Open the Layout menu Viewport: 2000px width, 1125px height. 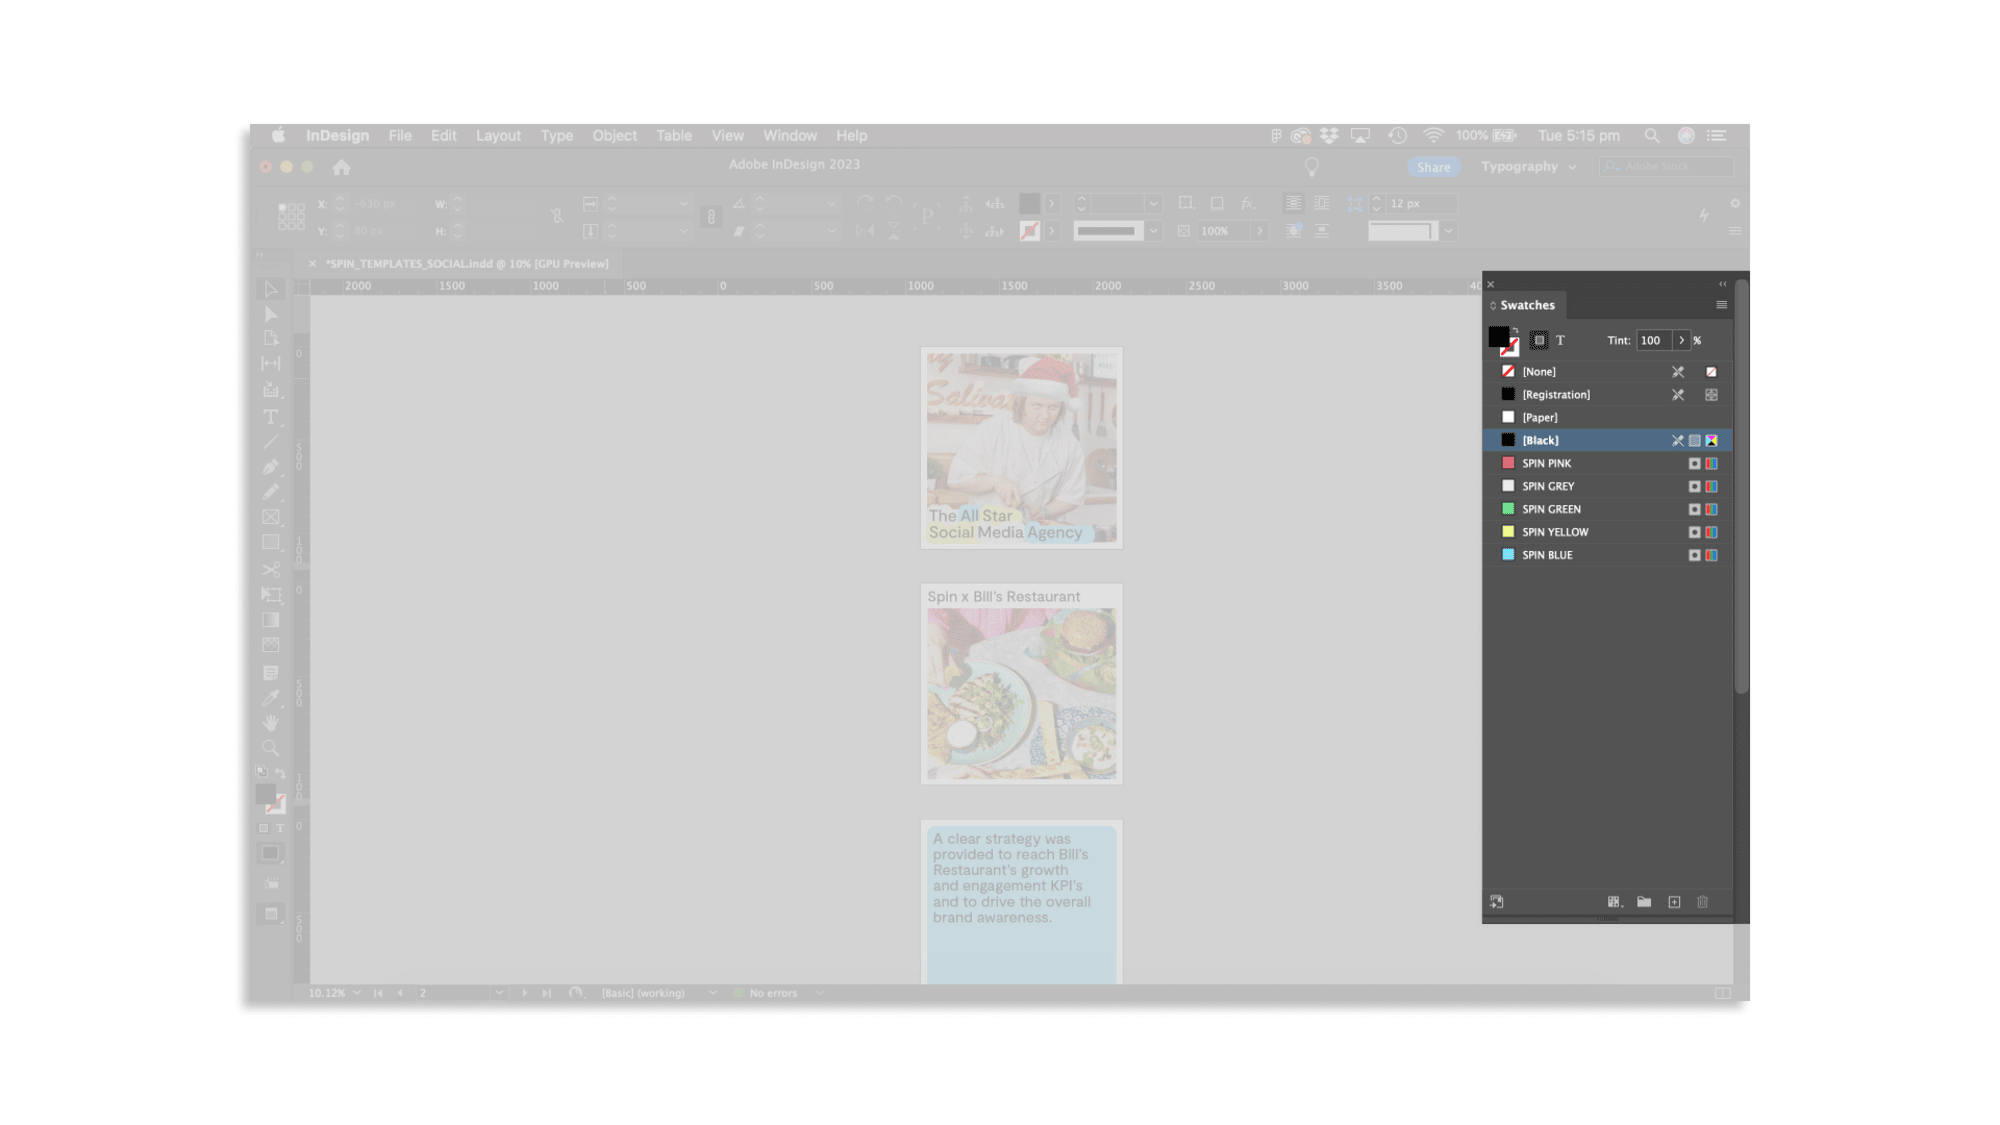pos(498,136)
